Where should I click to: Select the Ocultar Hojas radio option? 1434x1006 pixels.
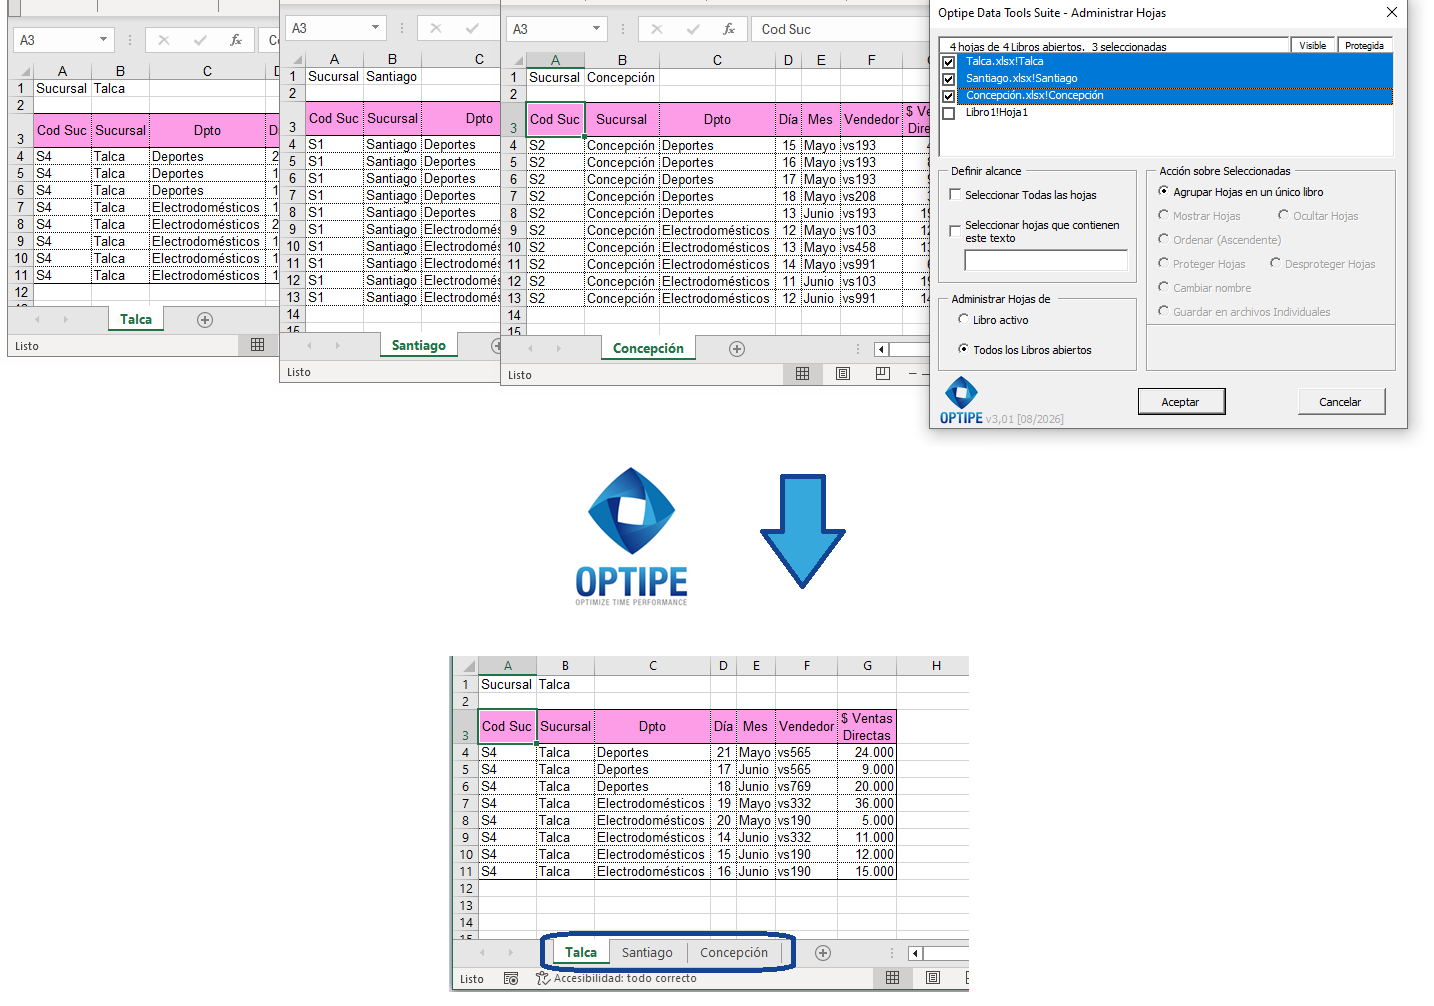pyautogui.click(x=1283, y=215)
